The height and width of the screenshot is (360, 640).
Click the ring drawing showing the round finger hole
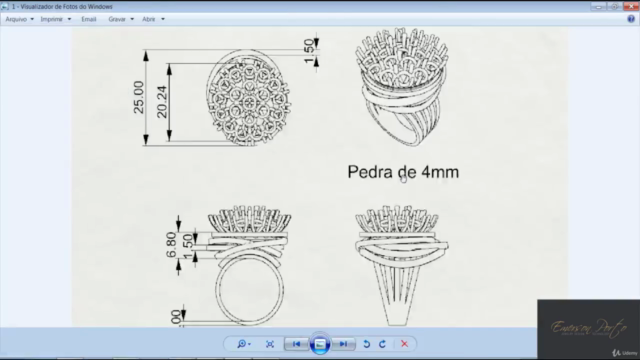tap(249, 265)
